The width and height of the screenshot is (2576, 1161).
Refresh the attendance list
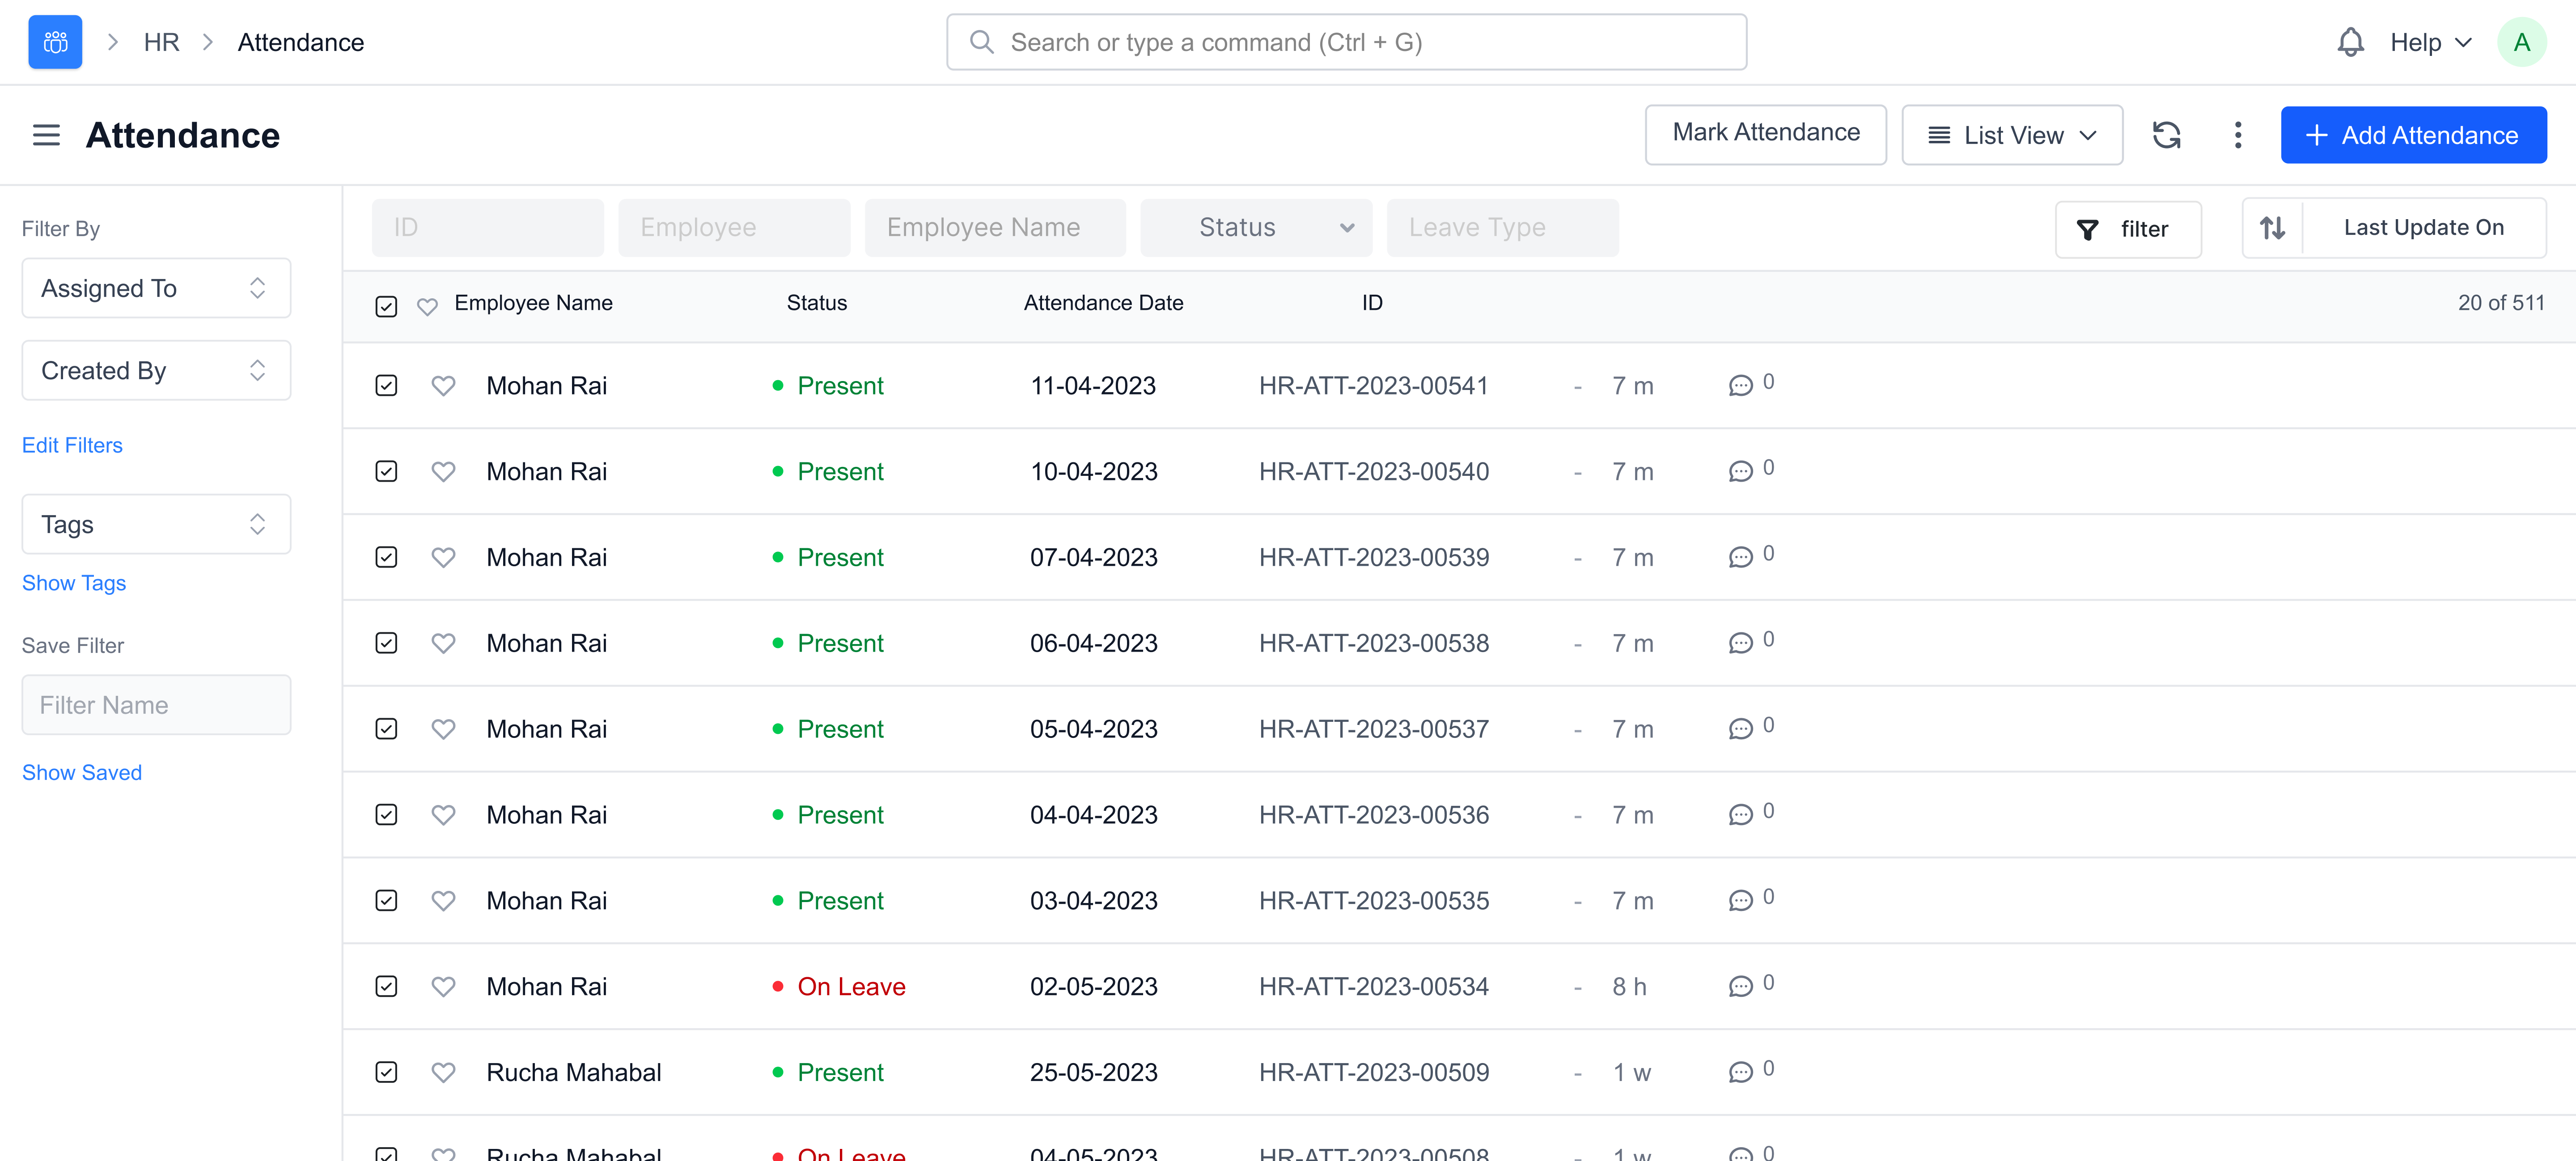[2166, 135]
